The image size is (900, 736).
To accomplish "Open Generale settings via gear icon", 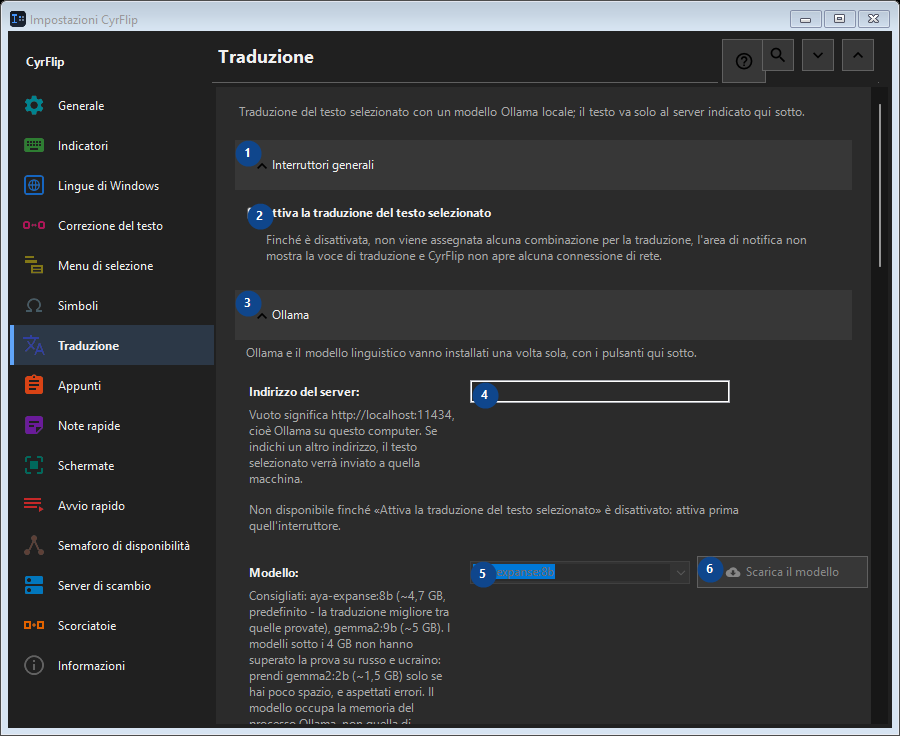I will pos(34,106).
